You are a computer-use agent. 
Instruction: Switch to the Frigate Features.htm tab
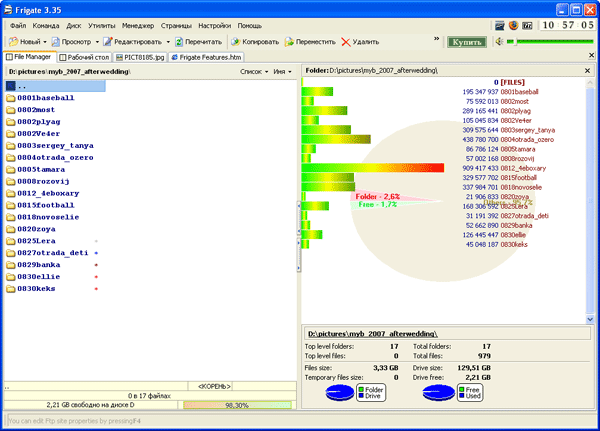point(206,57)
